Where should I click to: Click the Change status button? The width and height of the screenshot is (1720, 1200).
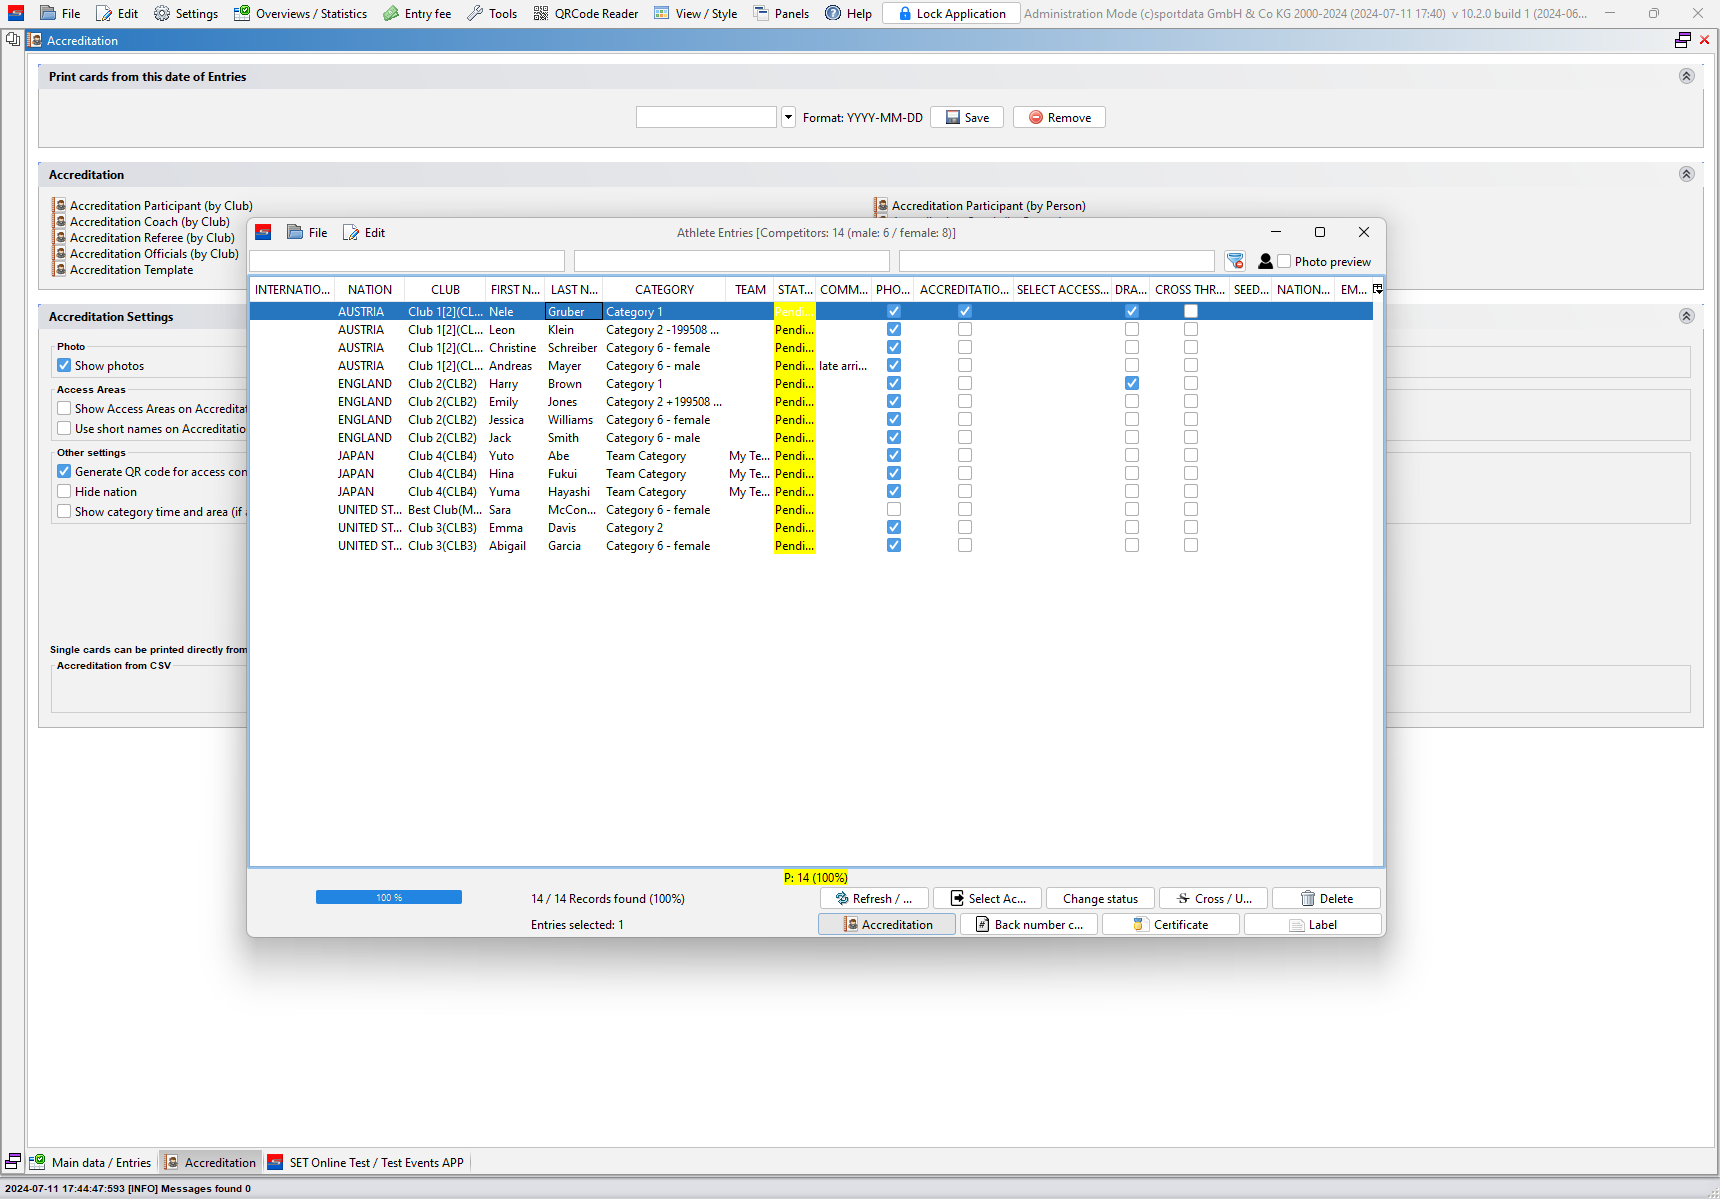tap(1100, 899)
